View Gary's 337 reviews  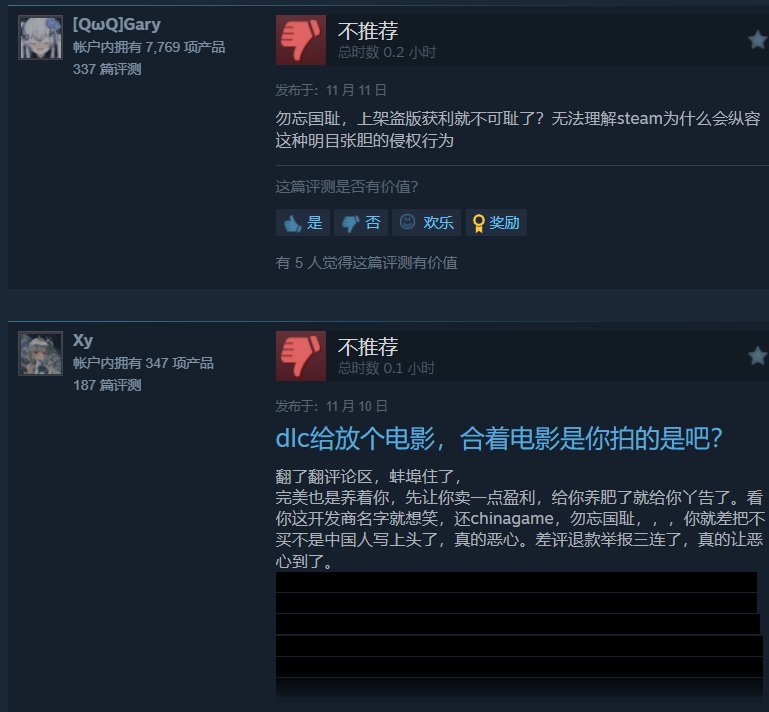(107, 69)
